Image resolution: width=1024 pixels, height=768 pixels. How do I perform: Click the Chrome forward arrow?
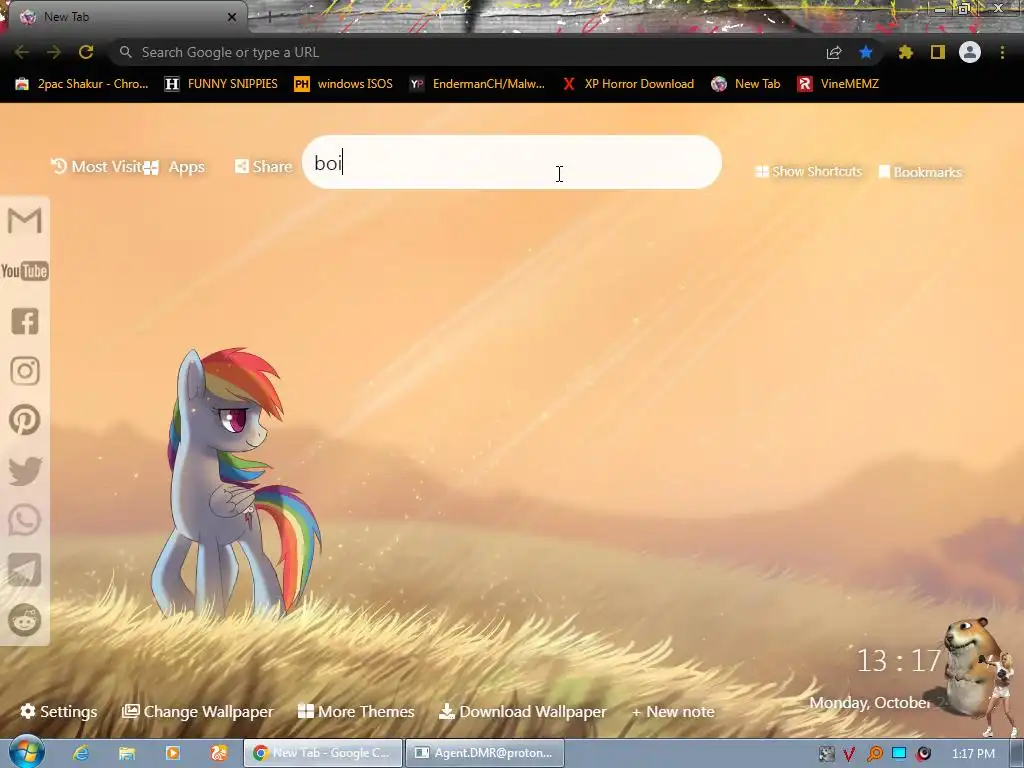[x=54, y=52]
